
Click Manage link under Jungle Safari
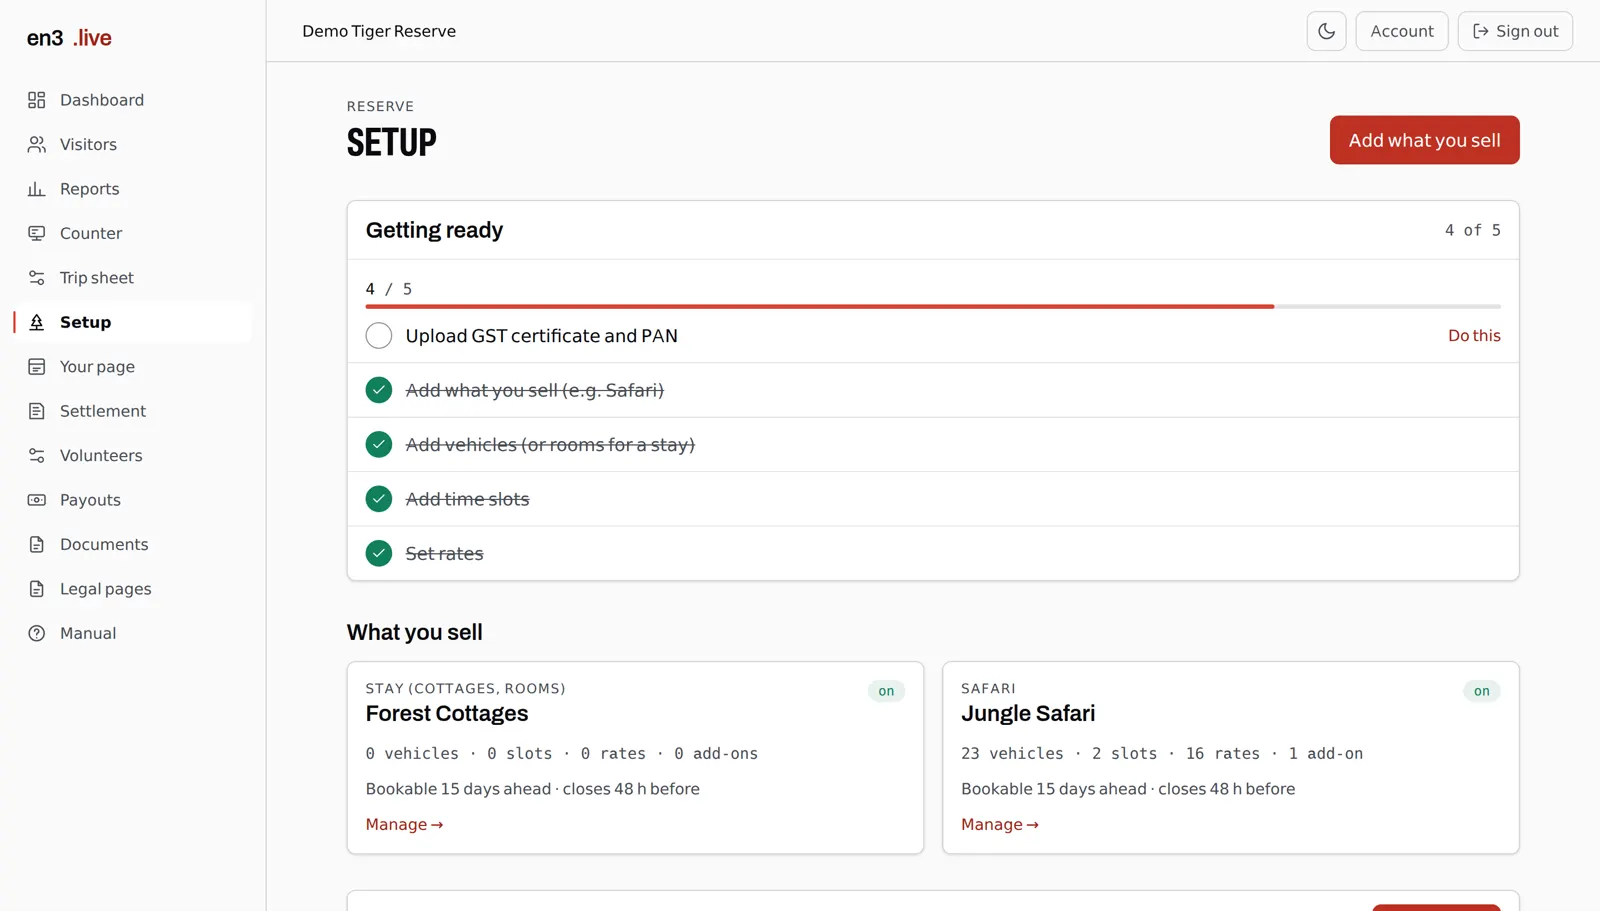point(1000,824)
